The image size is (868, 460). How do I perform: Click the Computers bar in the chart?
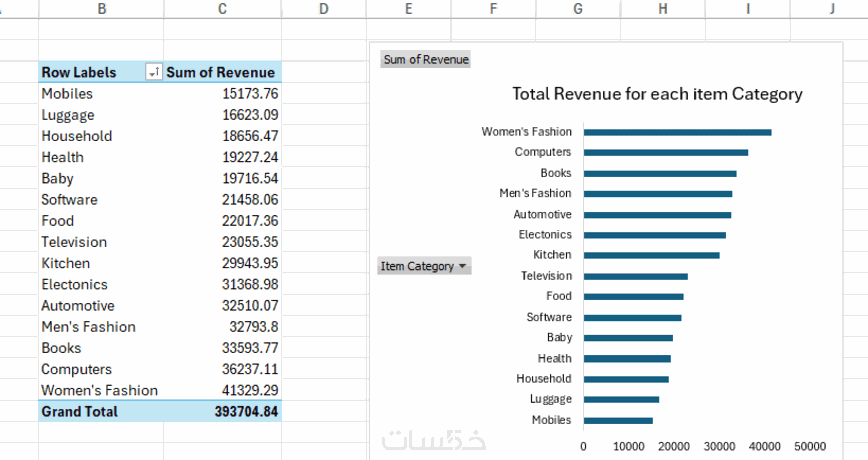(x=666, y=153)
